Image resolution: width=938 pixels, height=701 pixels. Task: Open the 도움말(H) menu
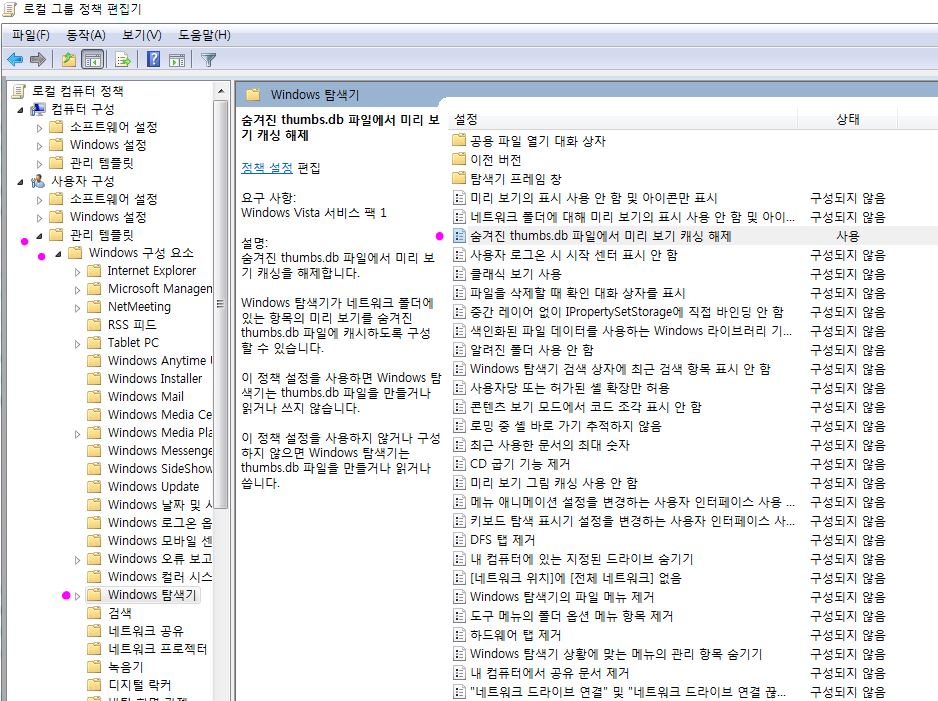pyautogui.click(x=204, y=35)
